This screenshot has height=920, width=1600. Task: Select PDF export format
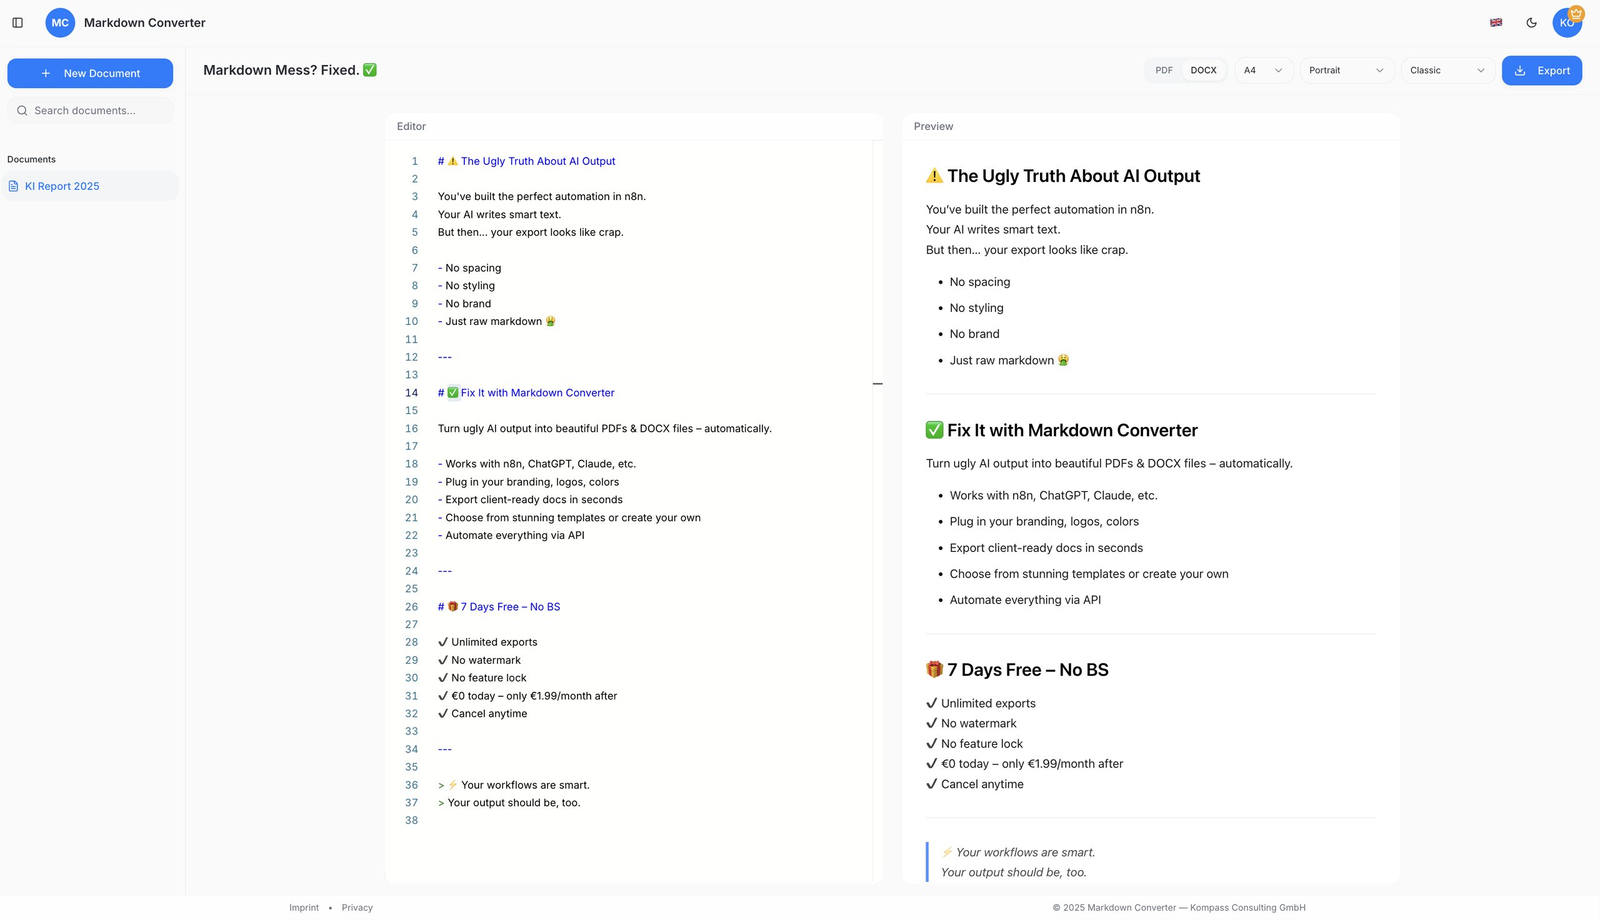pyautogui.click(x=1164, y=71)
